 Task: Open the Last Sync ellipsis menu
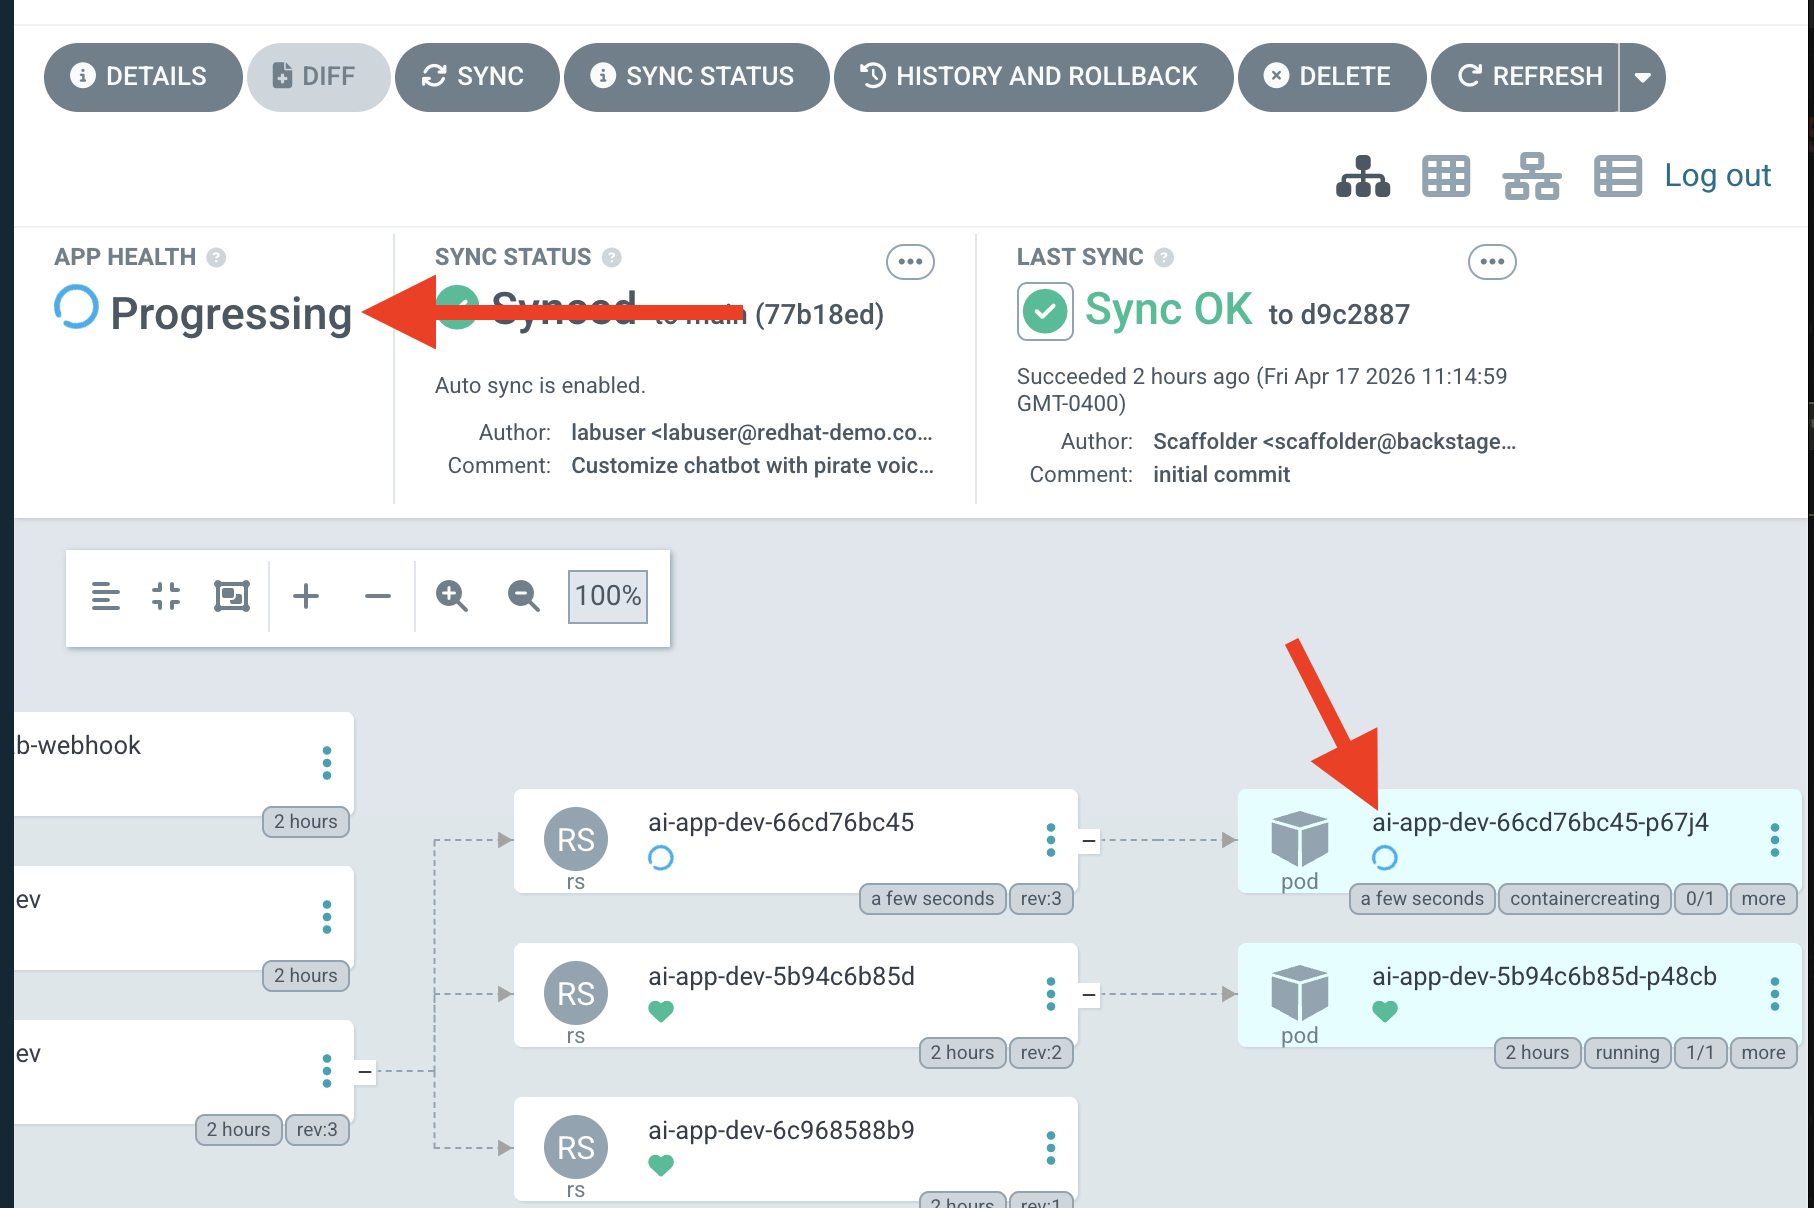click(1491, 262)
